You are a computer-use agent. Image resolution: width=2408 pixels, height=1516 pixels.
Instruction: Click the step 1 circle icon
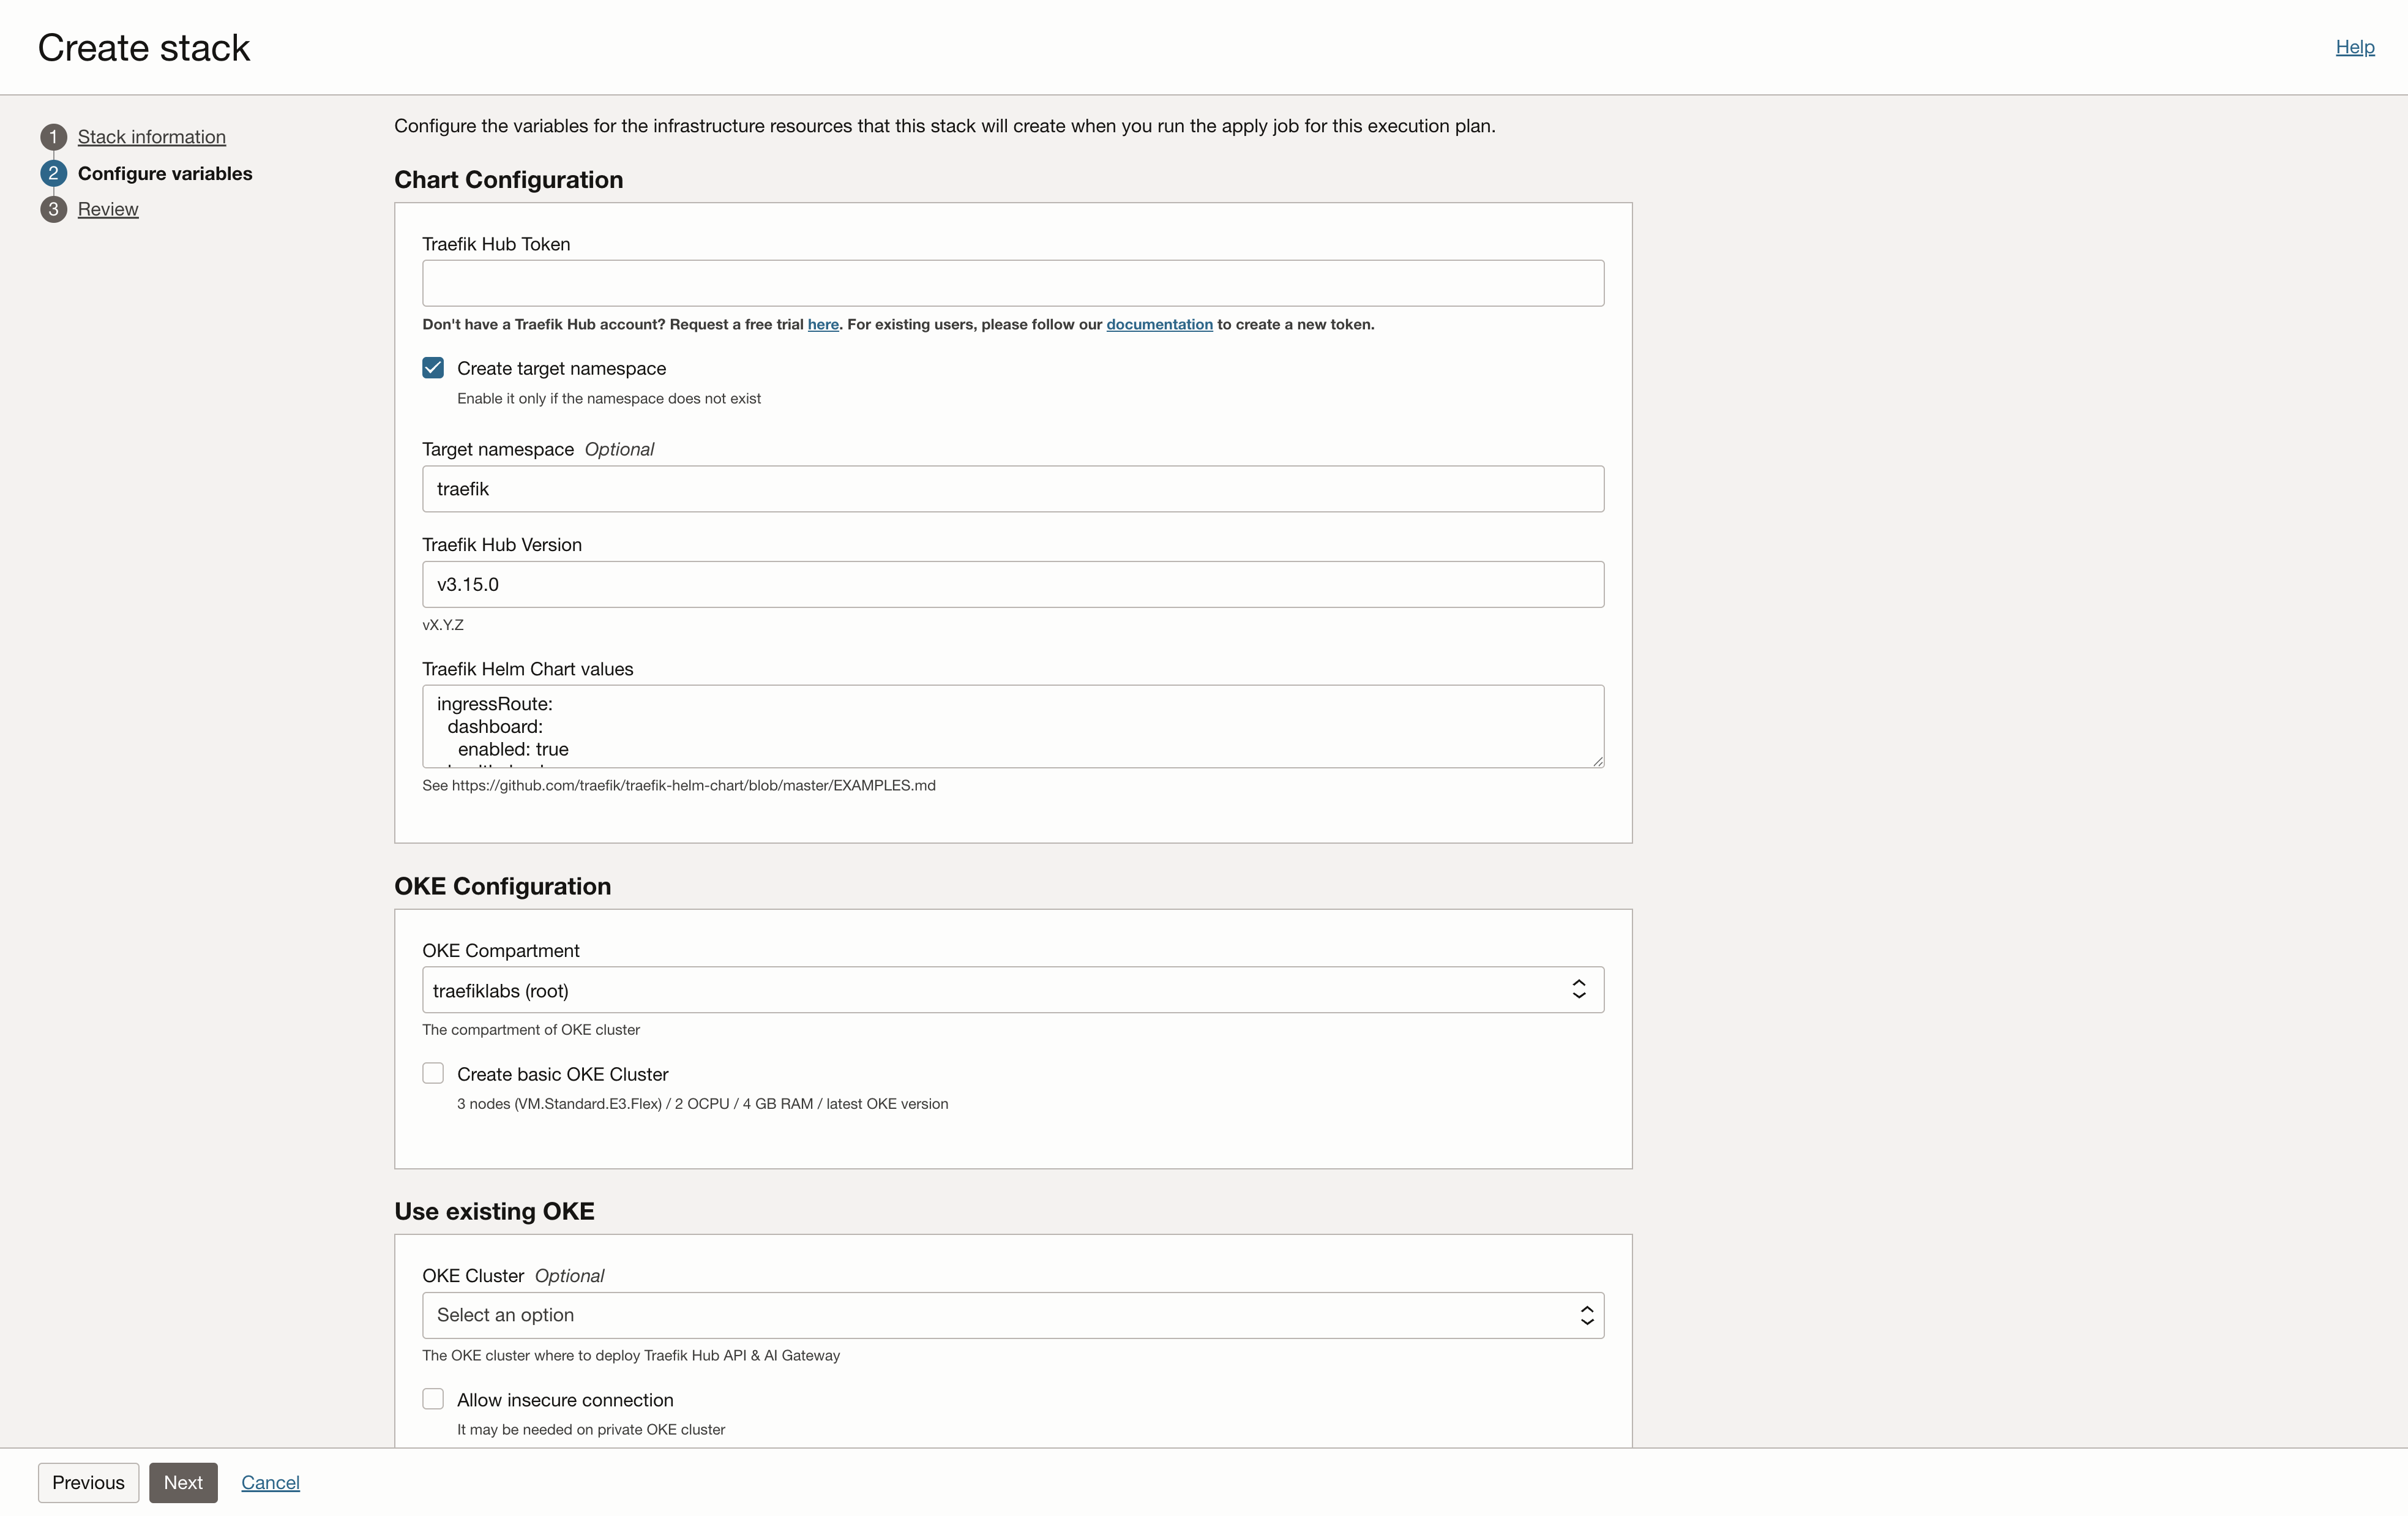click(53, 137)
